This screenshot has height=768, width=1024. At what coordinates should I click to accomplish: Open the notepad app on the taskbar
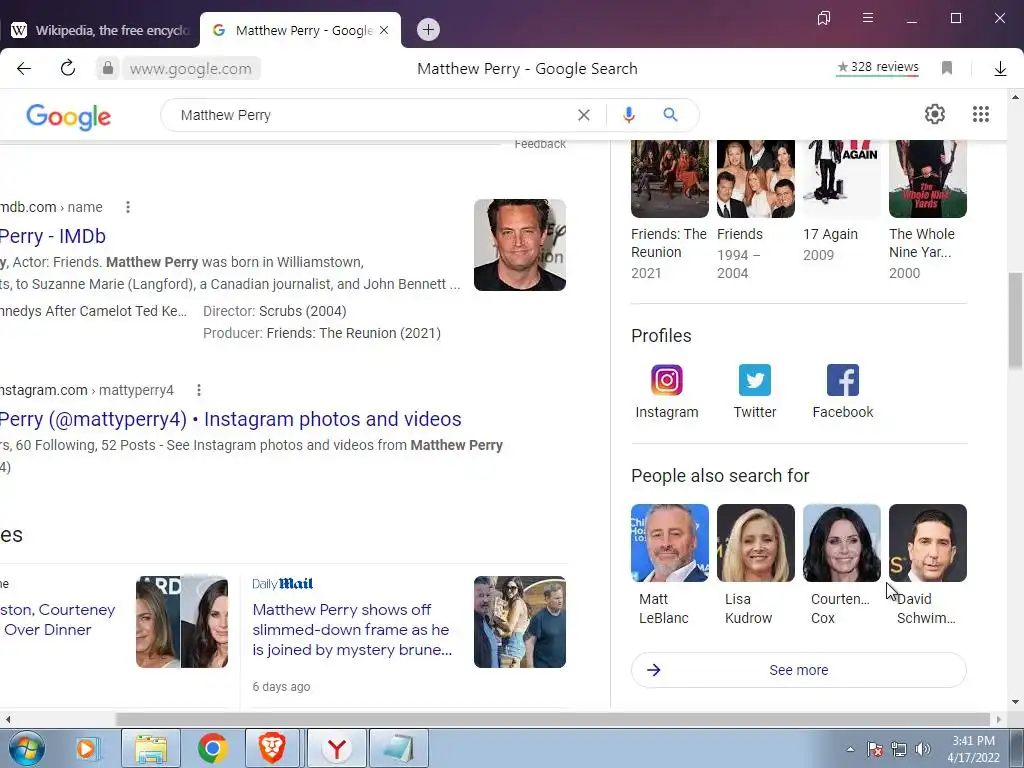398,748
